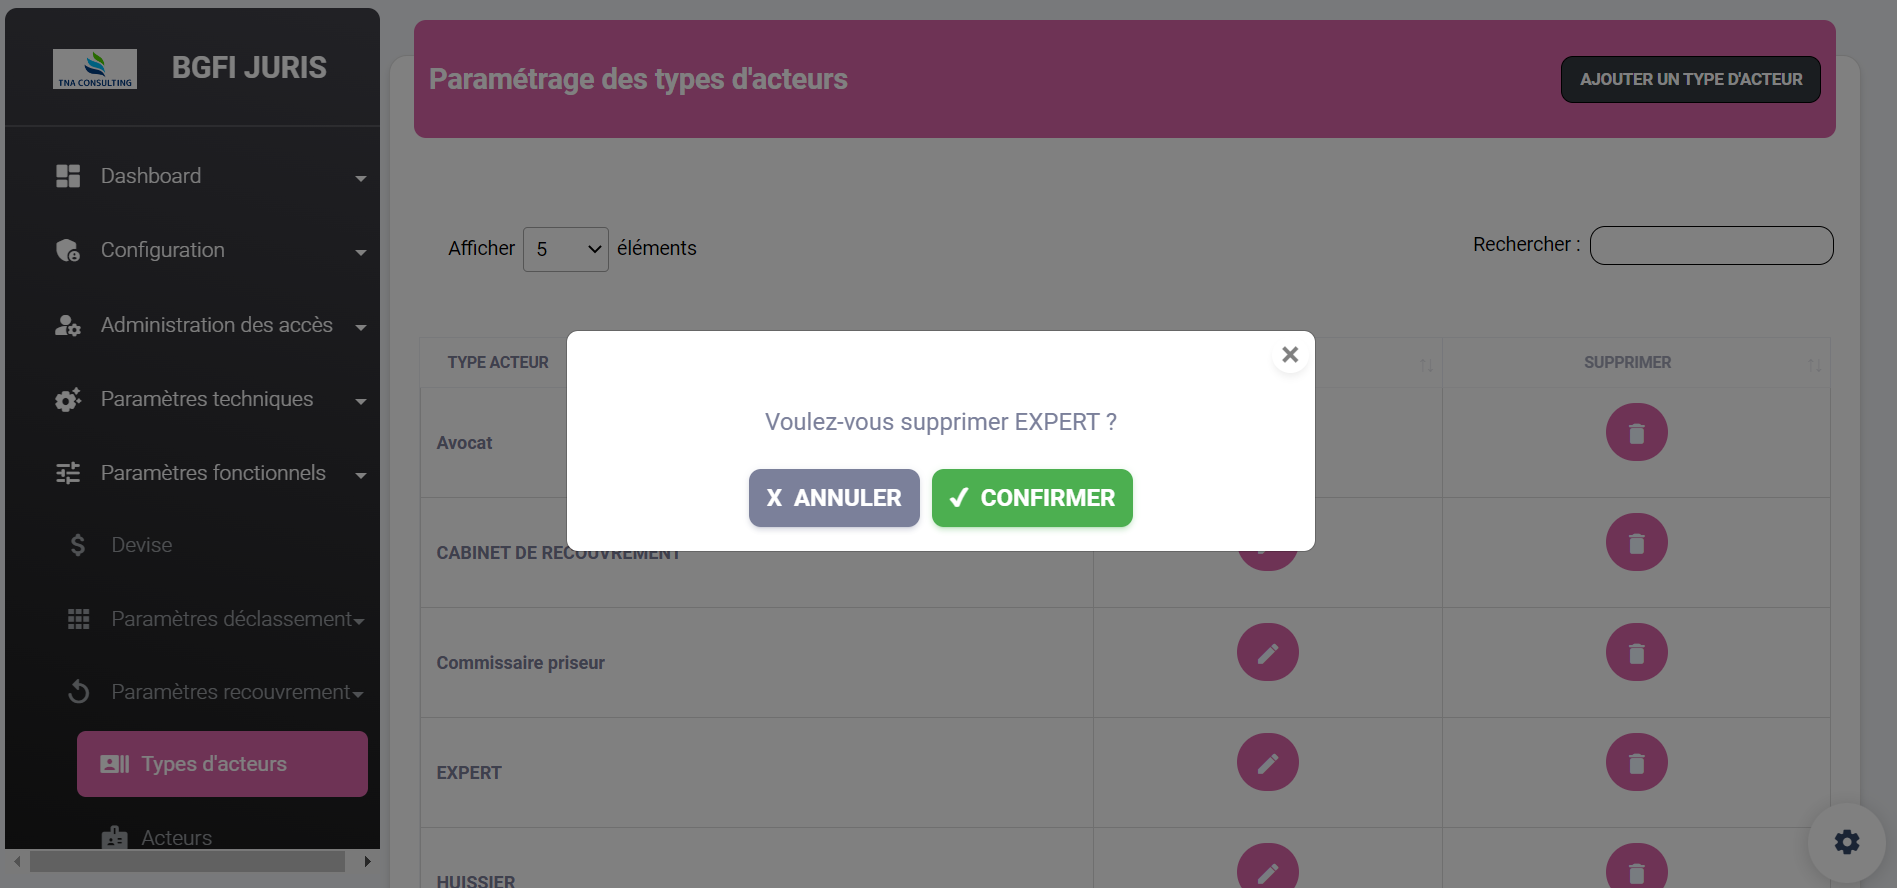Click the sidebar horizontal scrollbar
Image resolution: width=1897 pixels, height=888 pixels.
[188, 861]
